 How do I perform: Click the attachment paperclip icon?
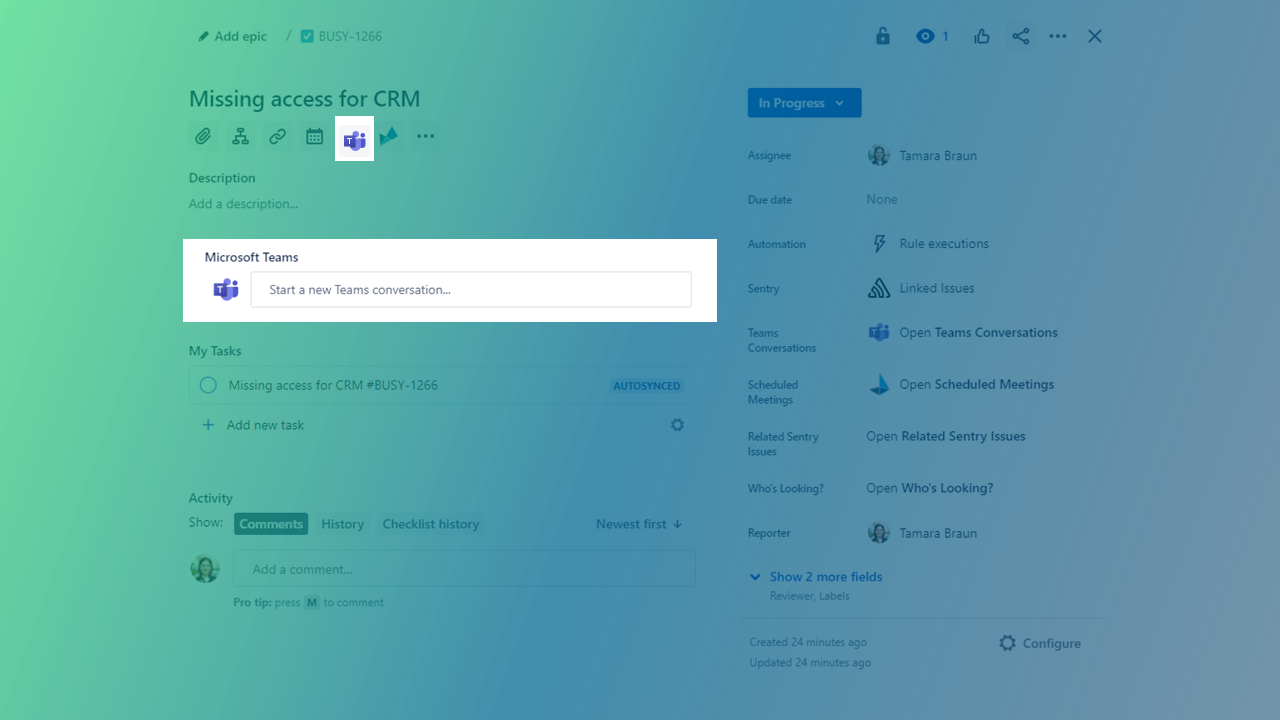tap(203, 137)
